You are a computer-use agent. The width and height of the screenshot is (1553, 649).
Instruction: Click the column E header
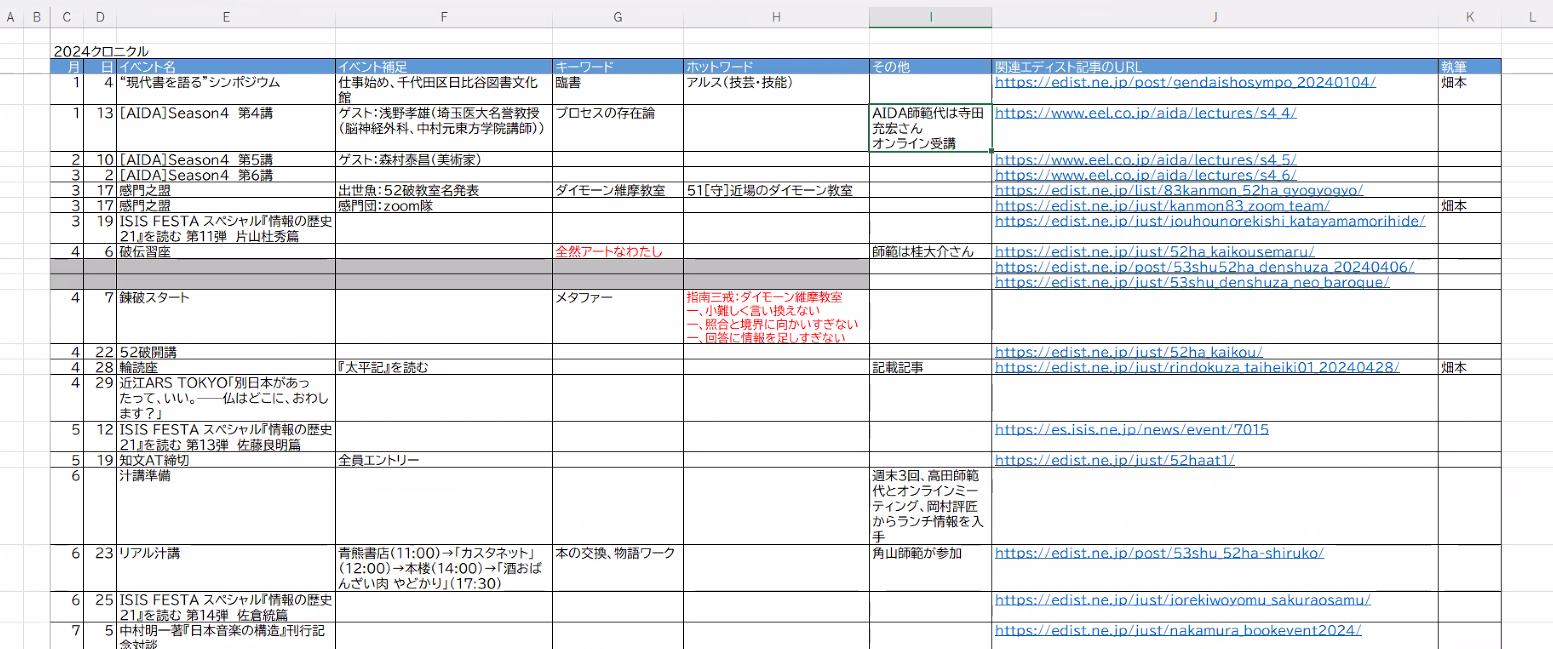(226, 17)
